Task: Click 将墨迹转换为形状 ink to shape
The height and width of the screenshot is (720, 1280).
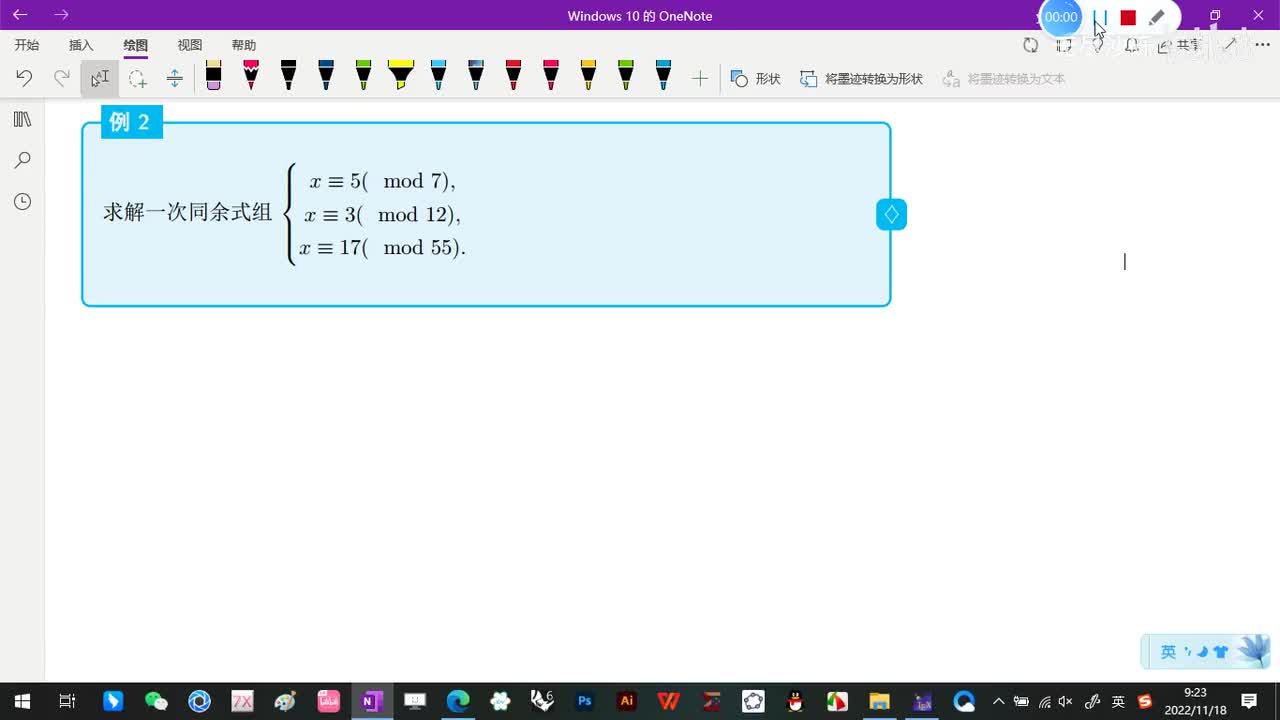Action: [x=861, y=78]
